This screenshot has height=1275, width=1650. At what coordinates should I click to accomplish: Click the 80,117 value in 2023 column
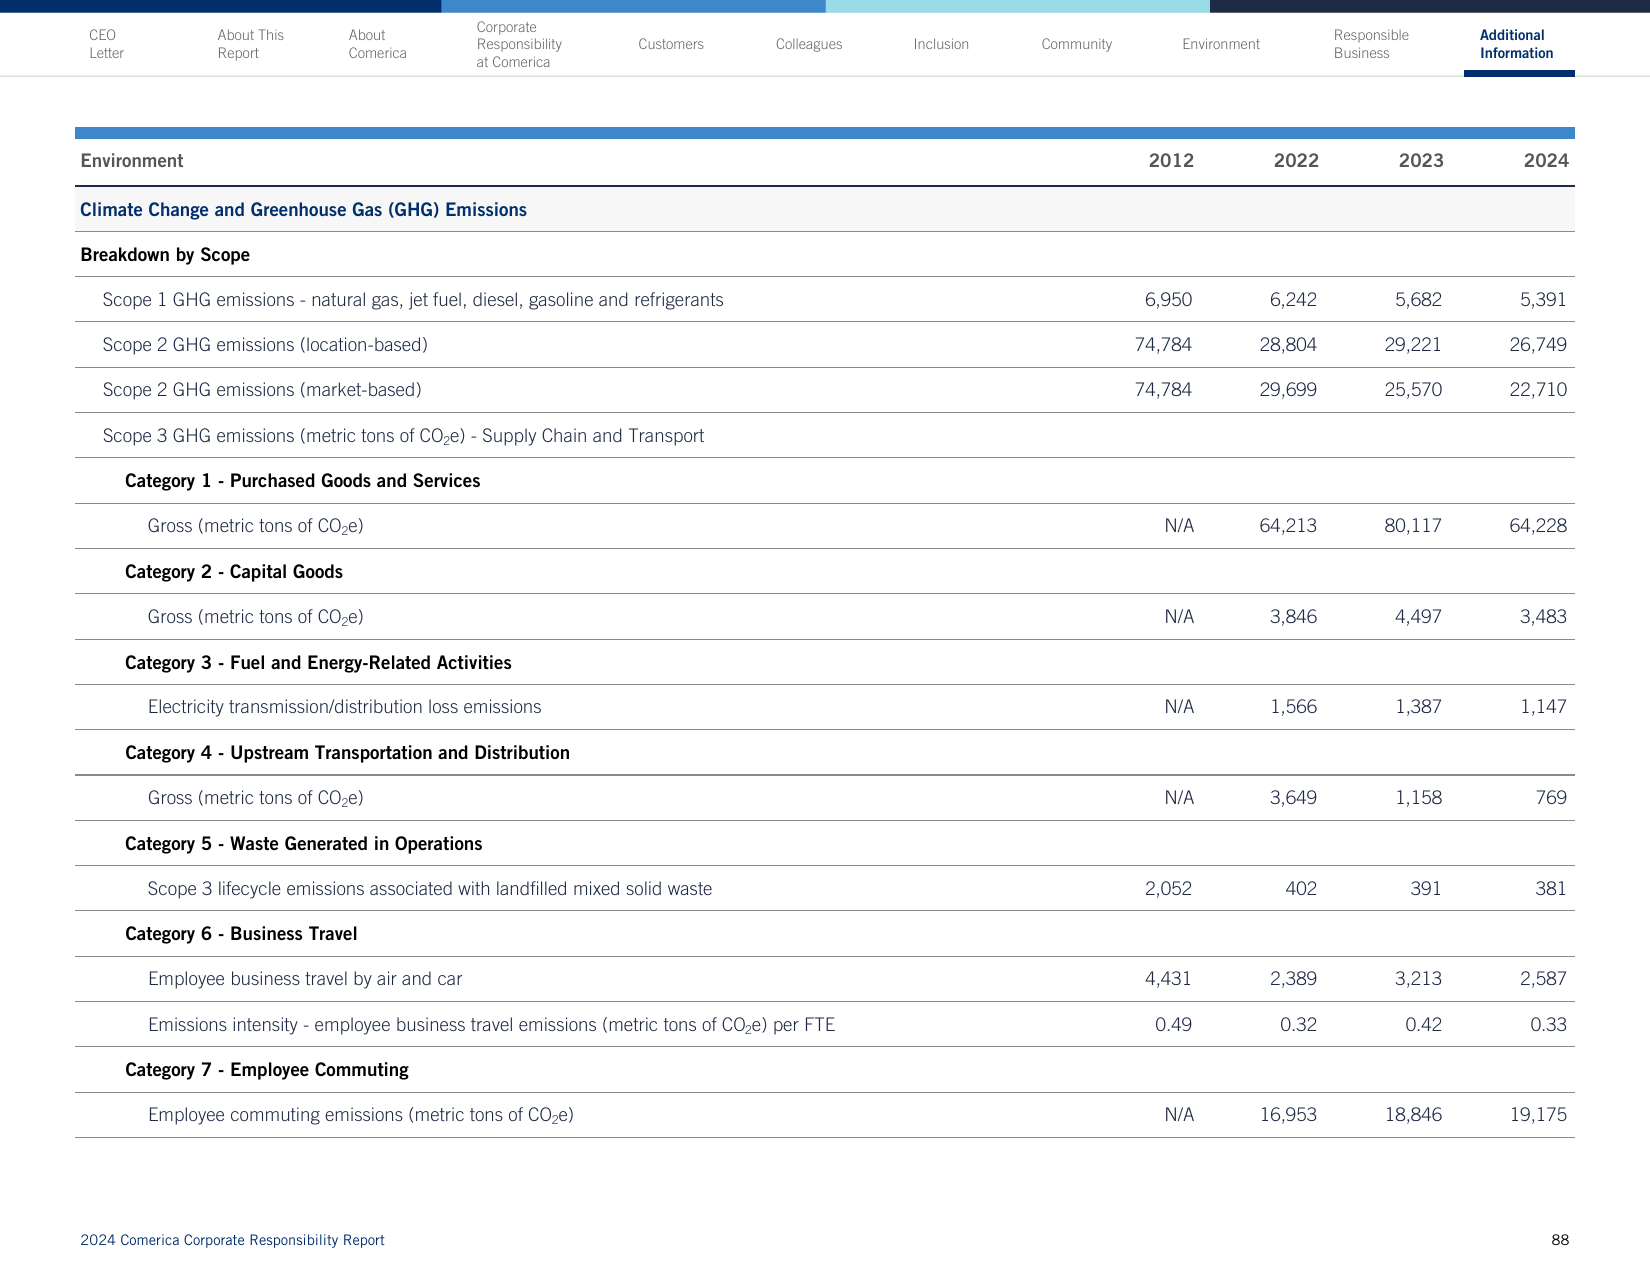tap(1413, 526)
